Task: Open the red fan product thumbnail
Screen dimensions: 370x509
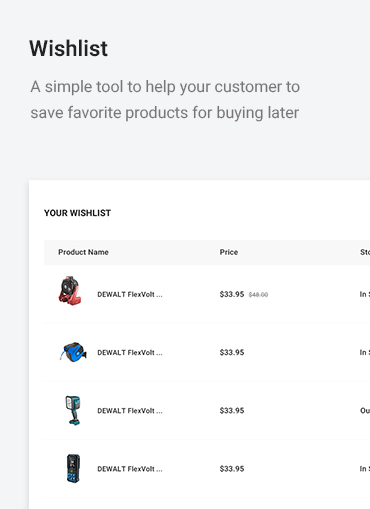Action: tap(70, 291)
